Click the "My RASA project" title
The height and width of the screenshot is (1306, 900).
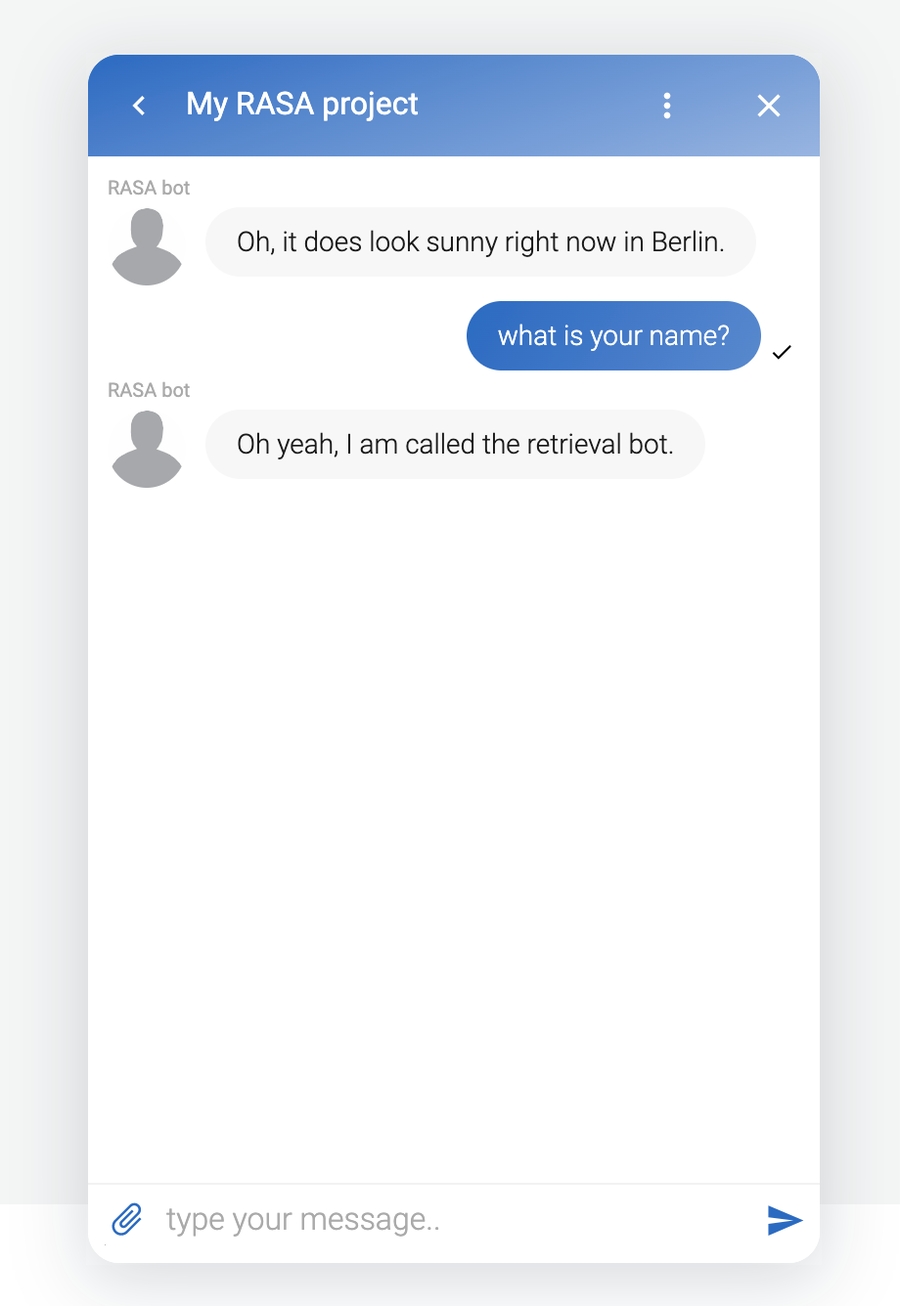[x=302, y=104]
